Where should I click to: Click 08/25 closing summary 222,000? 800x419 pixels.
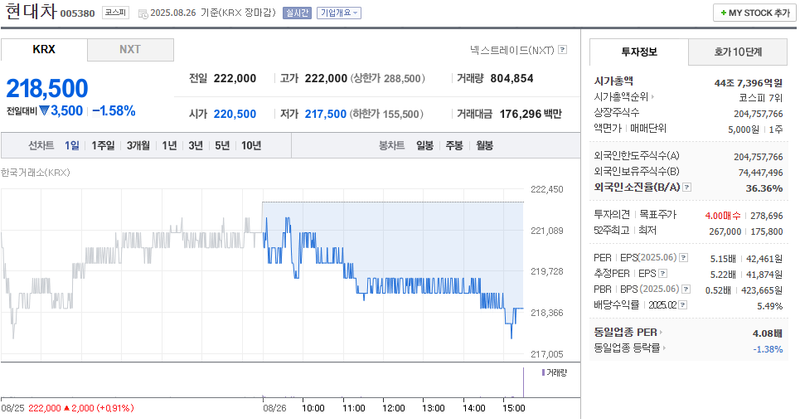click(44, 408)
